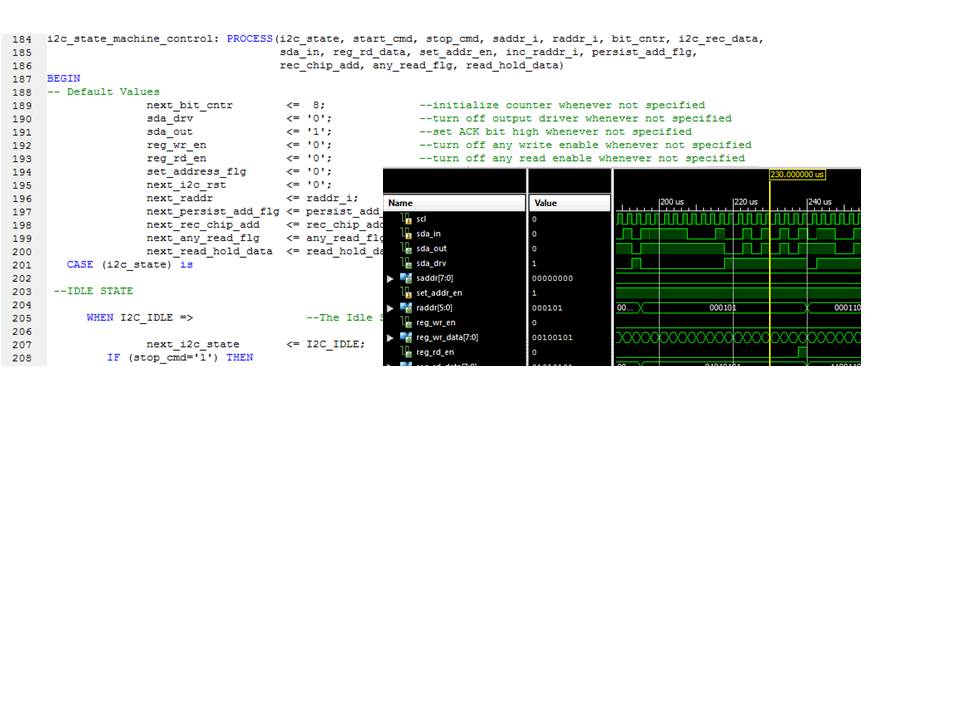Click the reg_wr_en signal icon
960x720 pixels.
(406, 322)
